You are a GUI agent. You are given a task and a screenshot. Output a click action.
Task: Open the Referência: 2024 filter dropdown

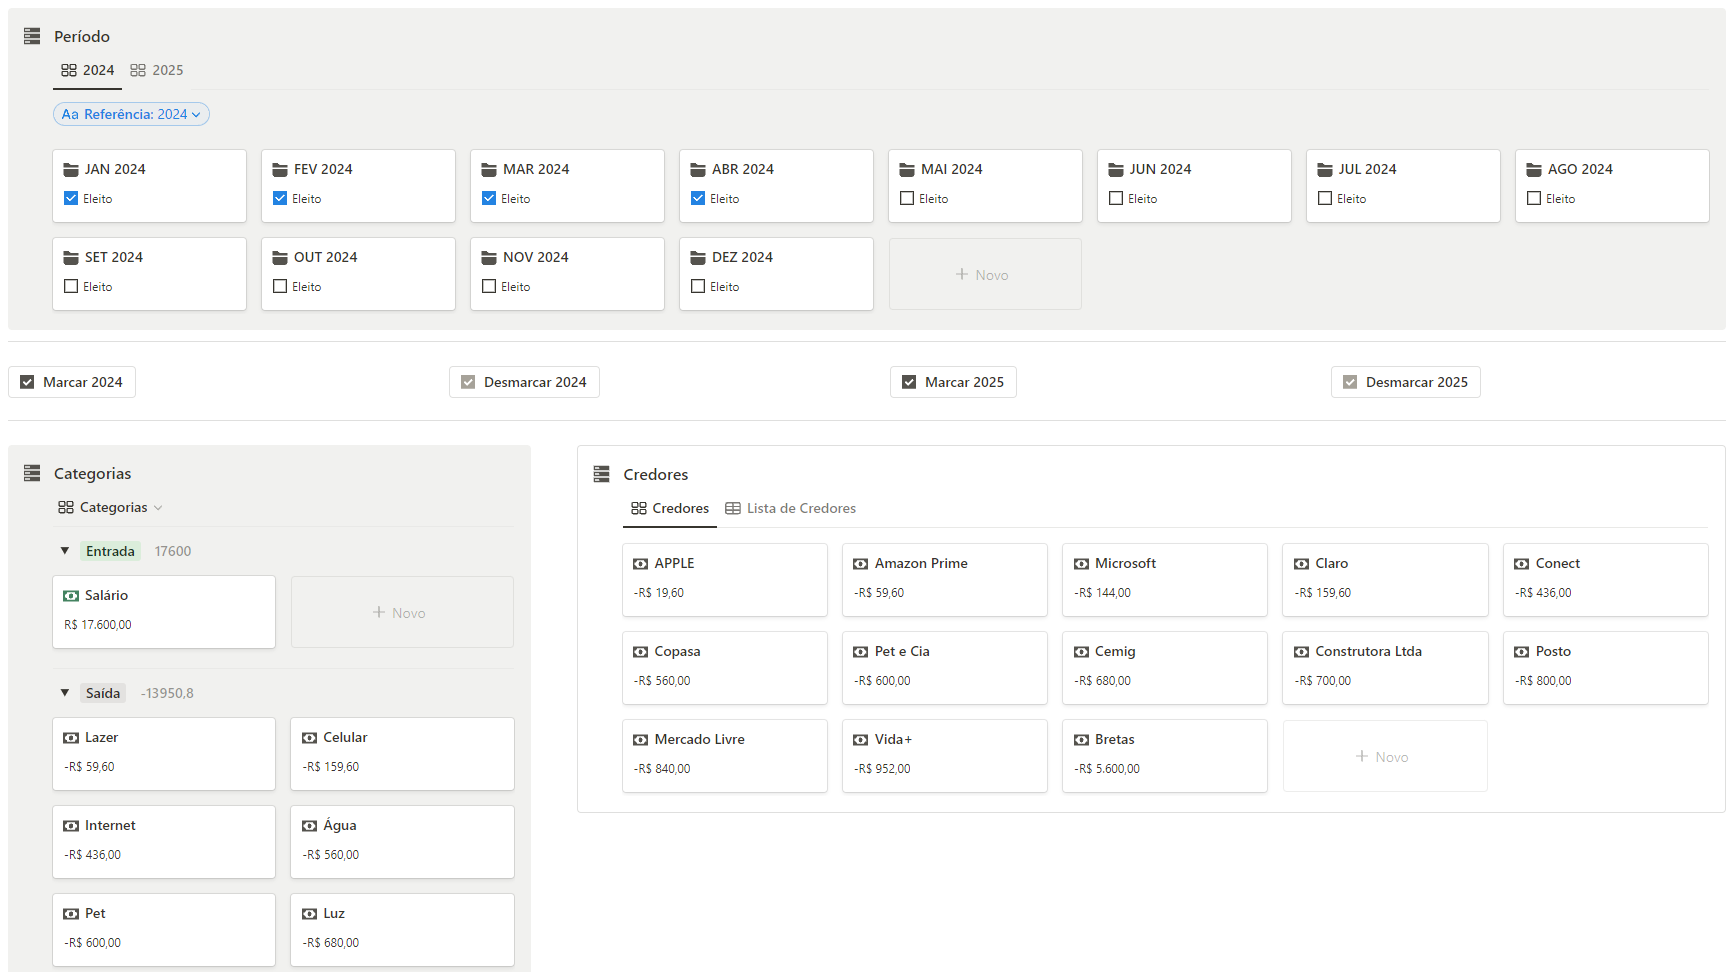coord(131,114)
